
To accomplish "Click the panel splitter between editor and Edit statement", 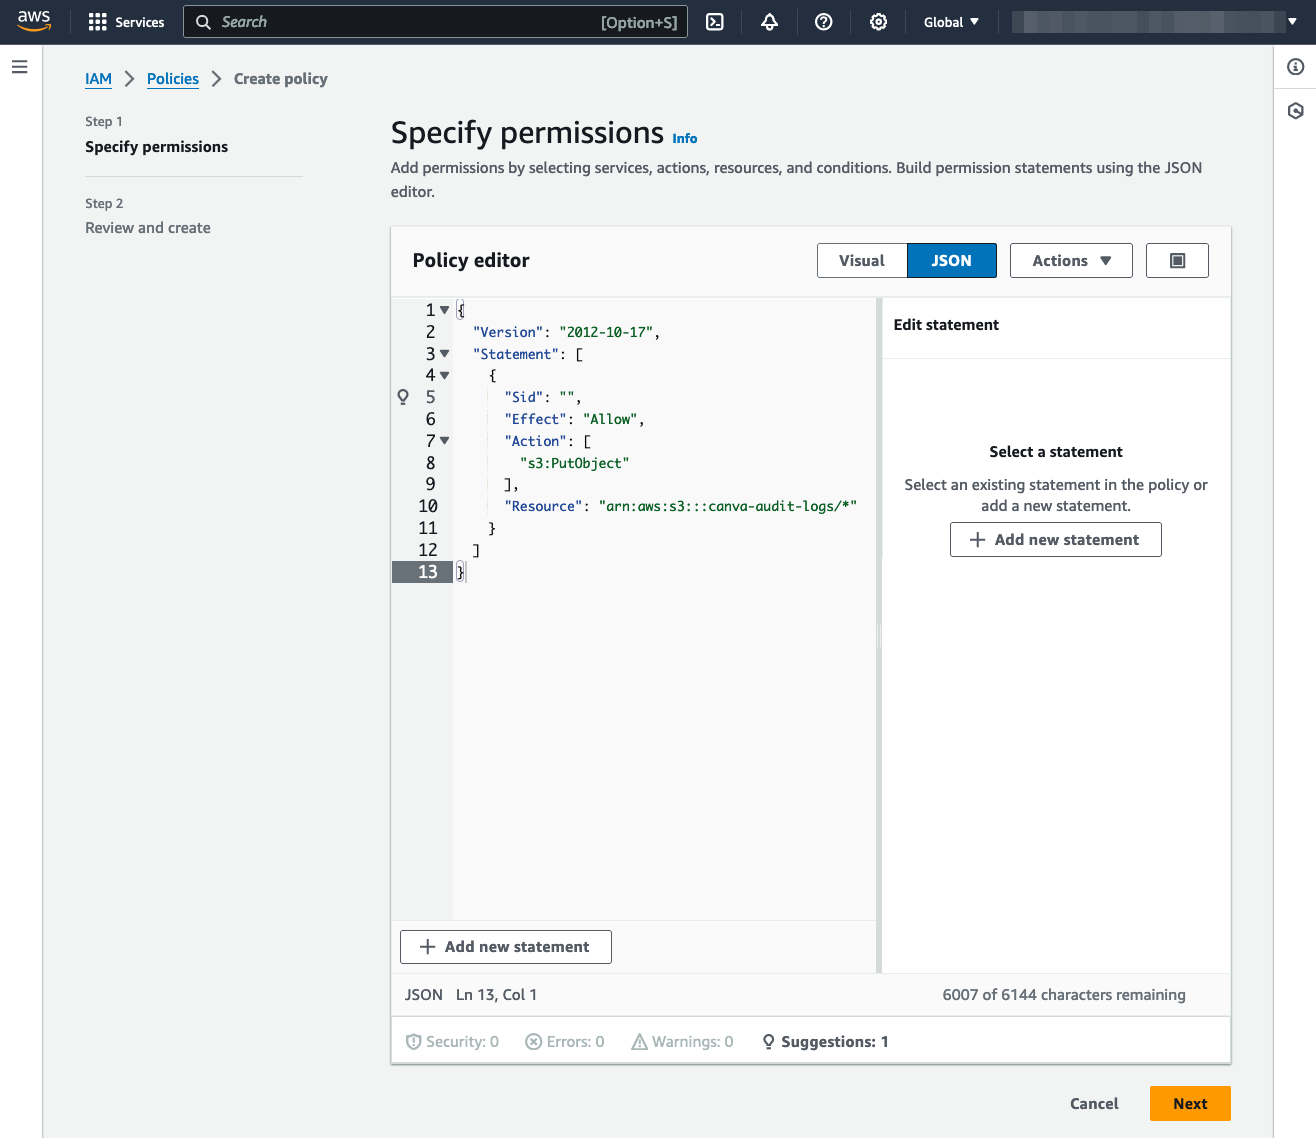I will (x=879, y=635).
